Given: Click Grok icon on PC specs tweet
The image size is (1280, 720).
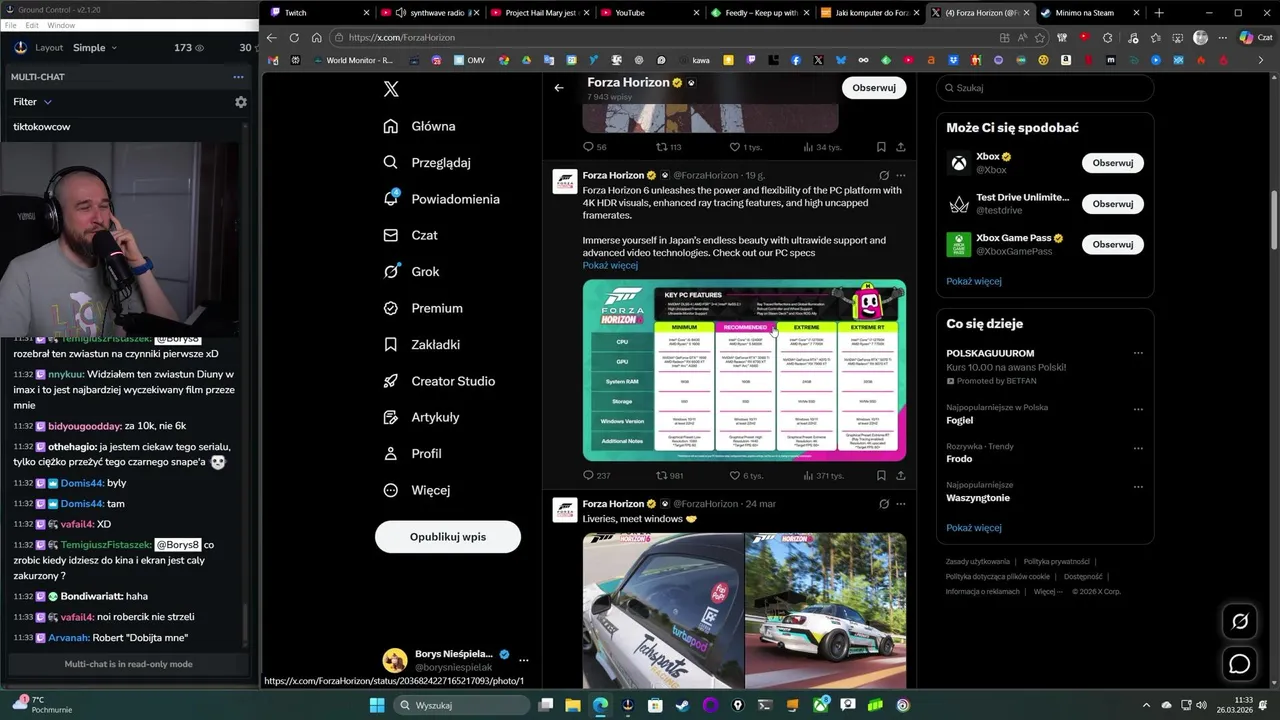Looking at the screenshot, I should coord(883,175).
